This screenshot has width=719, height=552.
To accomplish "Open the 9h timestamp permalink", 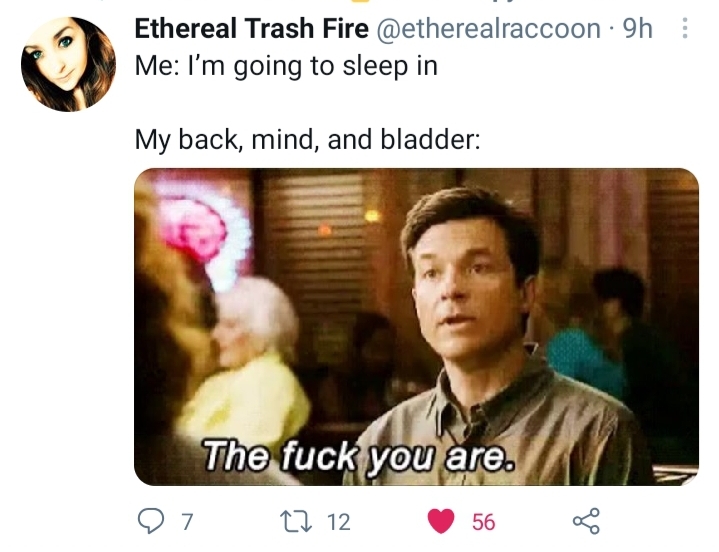I will click(638, 28).
